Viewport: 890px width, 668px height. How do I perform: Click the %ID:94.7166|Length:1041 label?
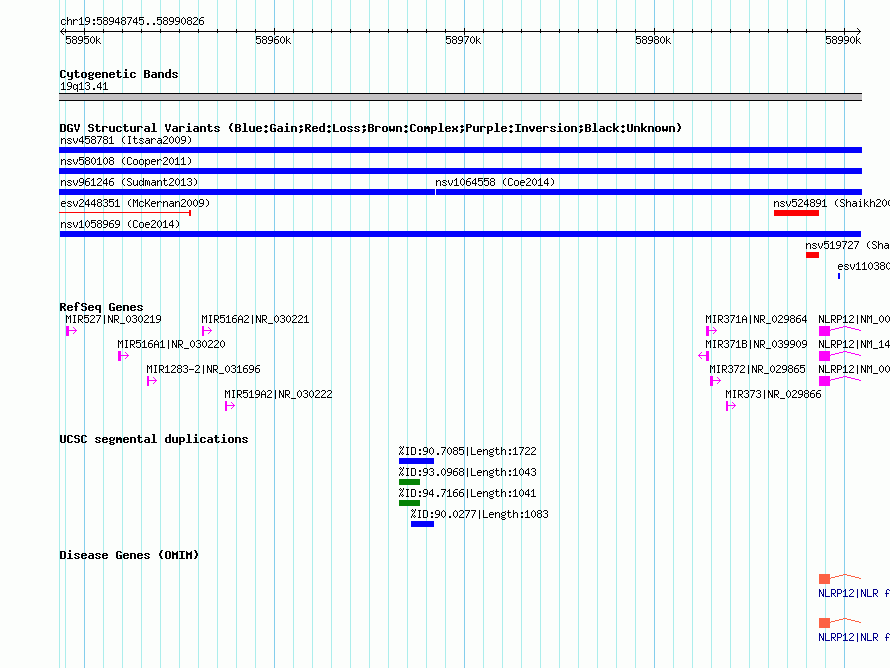tap(468, 493)
